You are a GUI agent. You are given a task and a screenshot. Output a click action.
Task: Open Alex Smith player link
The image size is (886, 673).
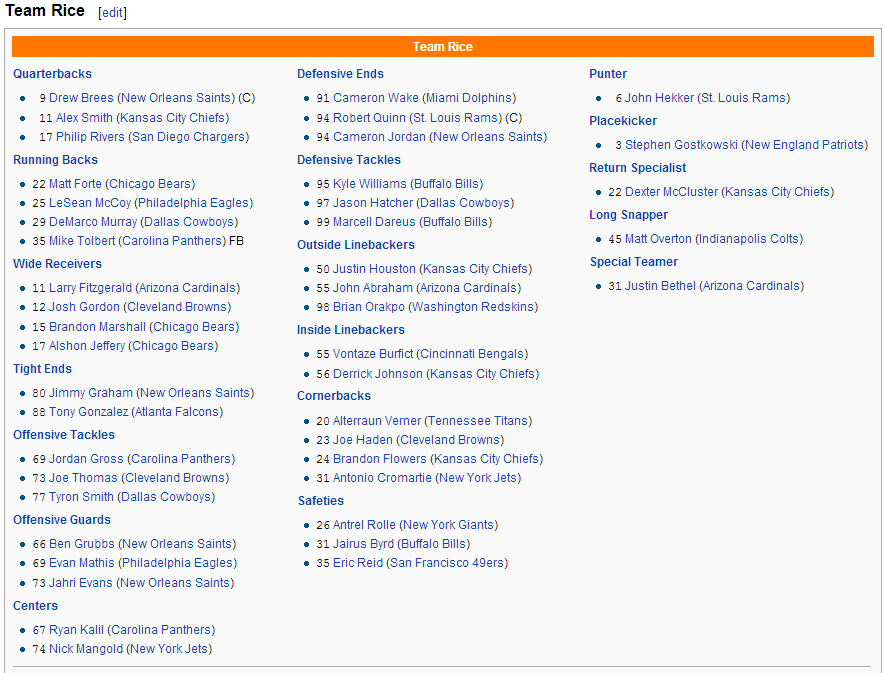[84, 118]
